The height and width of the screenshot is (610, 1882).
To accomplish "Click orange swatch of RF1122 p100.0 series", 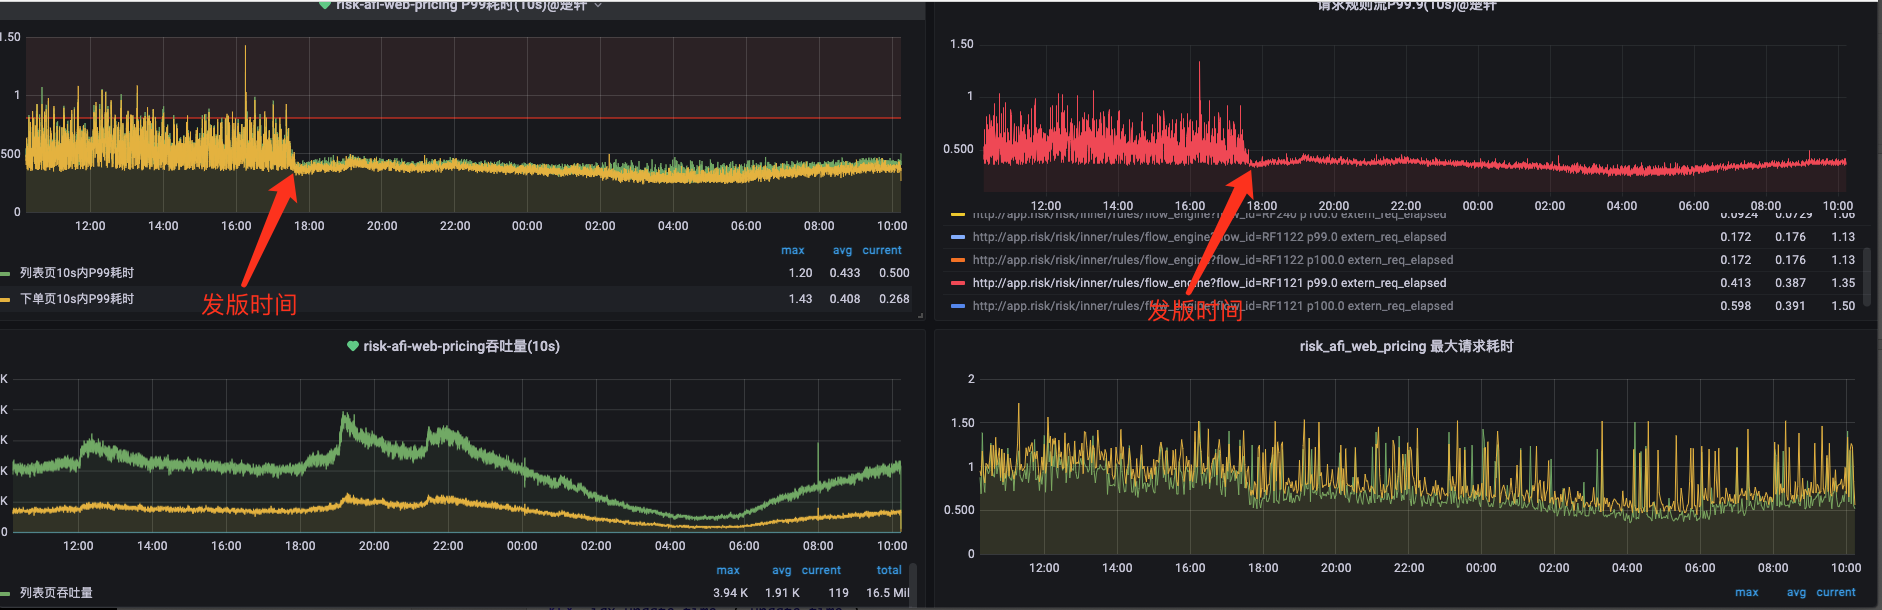I will pos(958,260).
